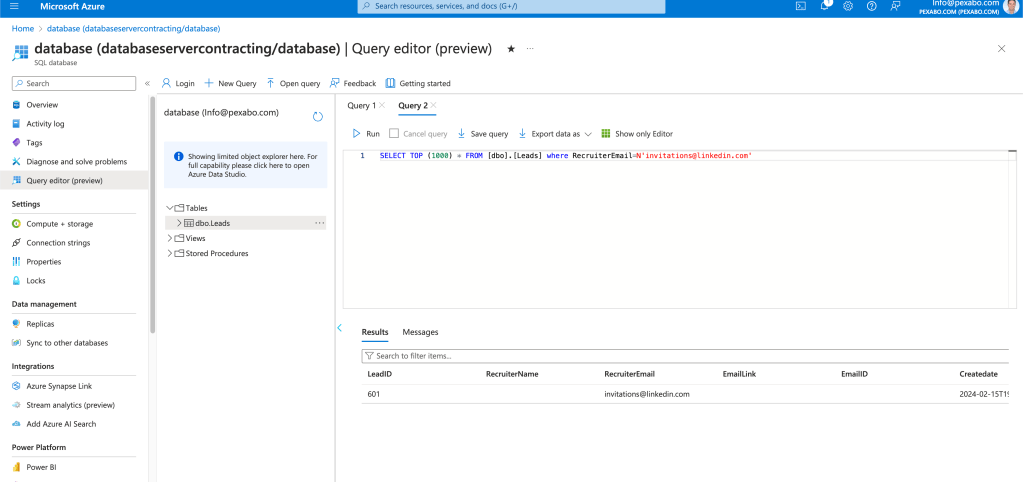Expand the dbo.Leads table
The width and height of the screenshot is (1023, 482).
[179, 223]
